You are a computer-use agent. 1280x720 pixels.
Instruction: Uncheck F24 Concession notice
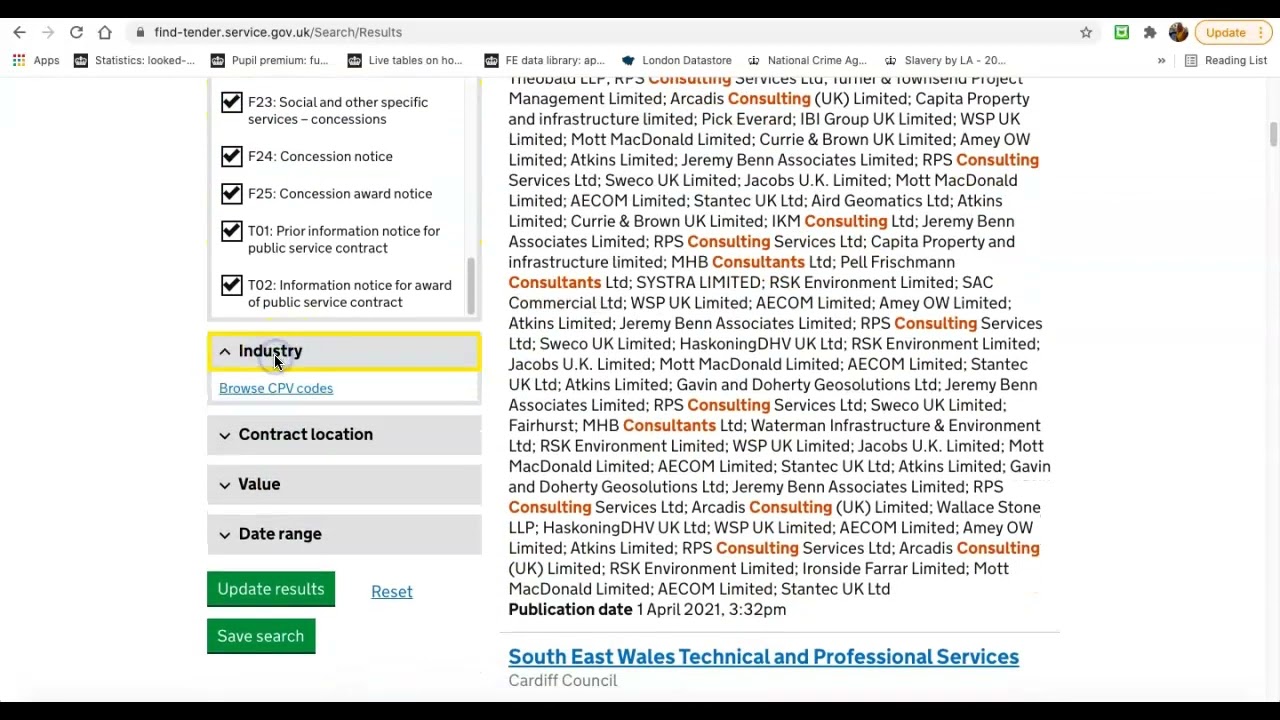(231, 156)
